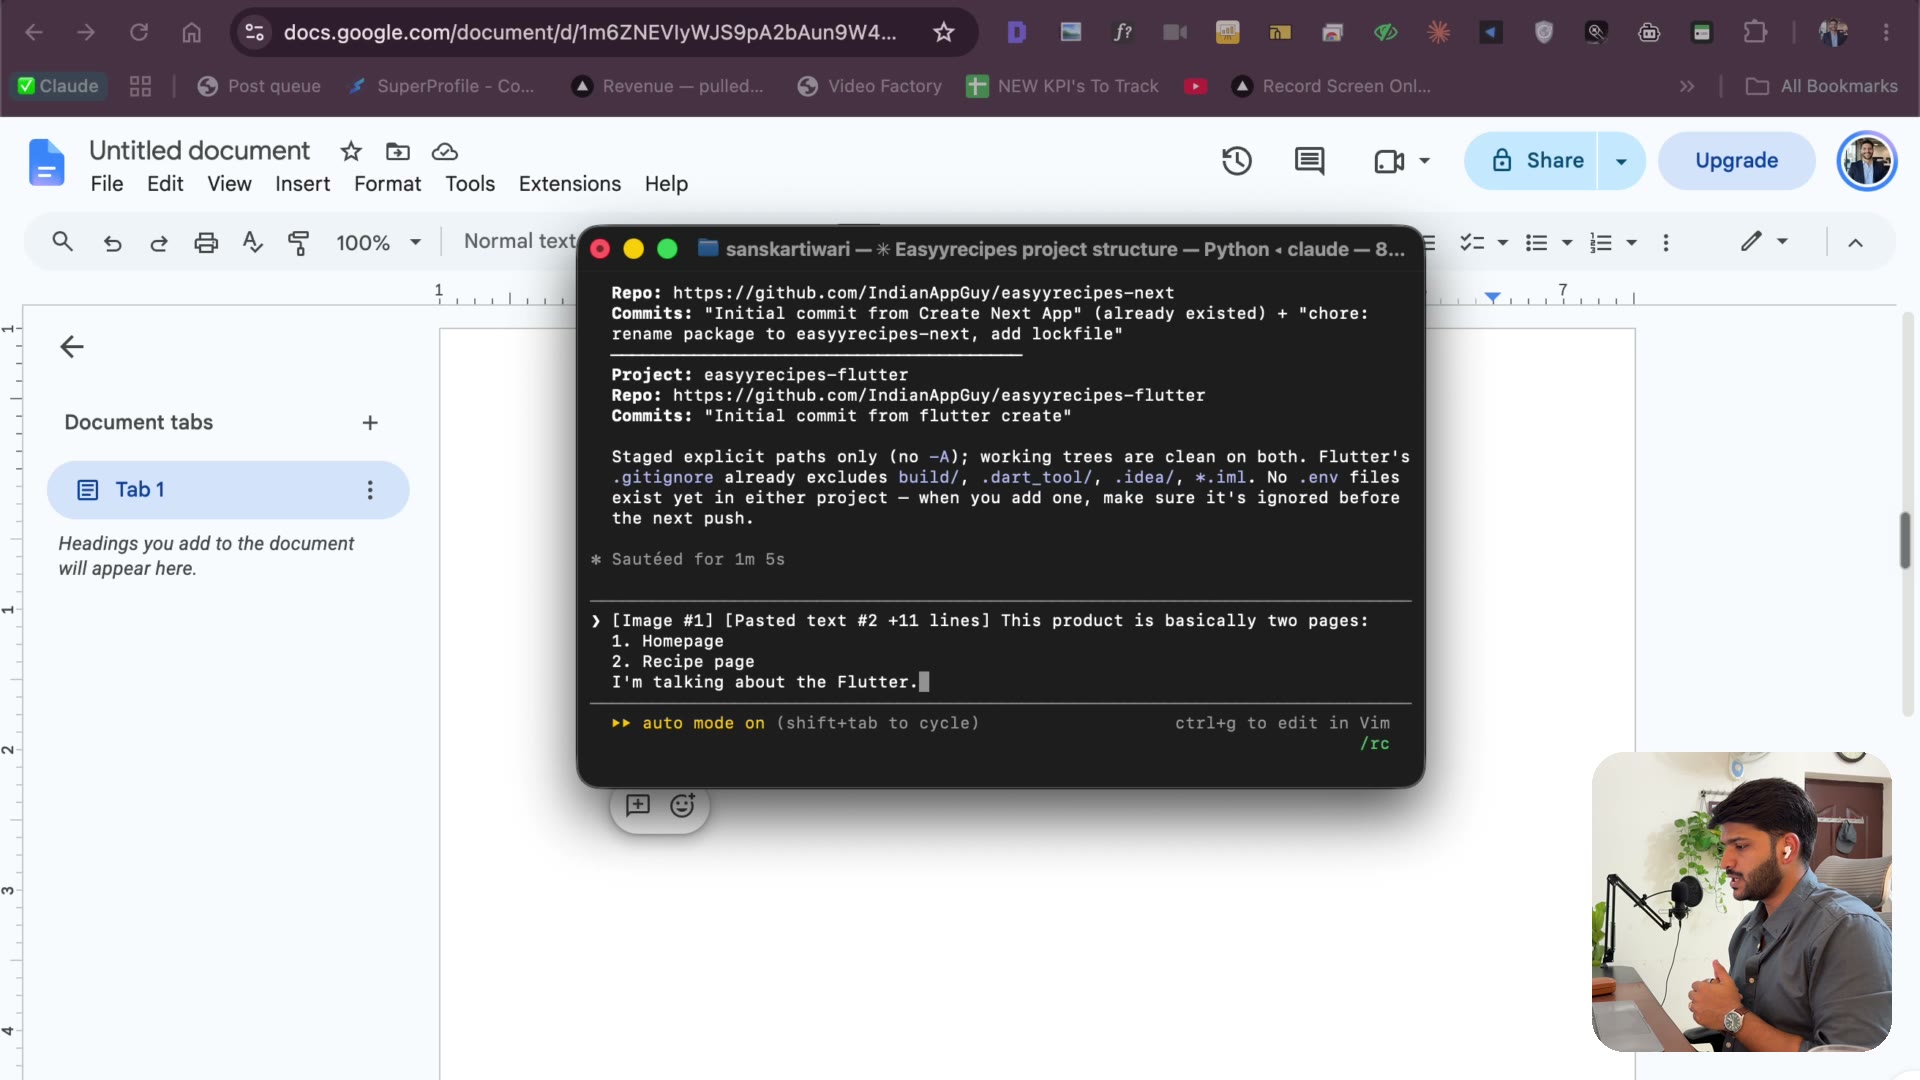Open the Edit menu

165,184
